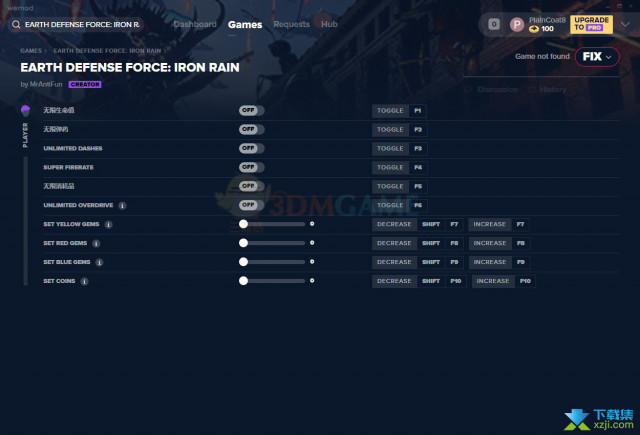Switch on Unlimited Overdrive
The height and width of the screenshot is (435, 640).
point(251,205)
